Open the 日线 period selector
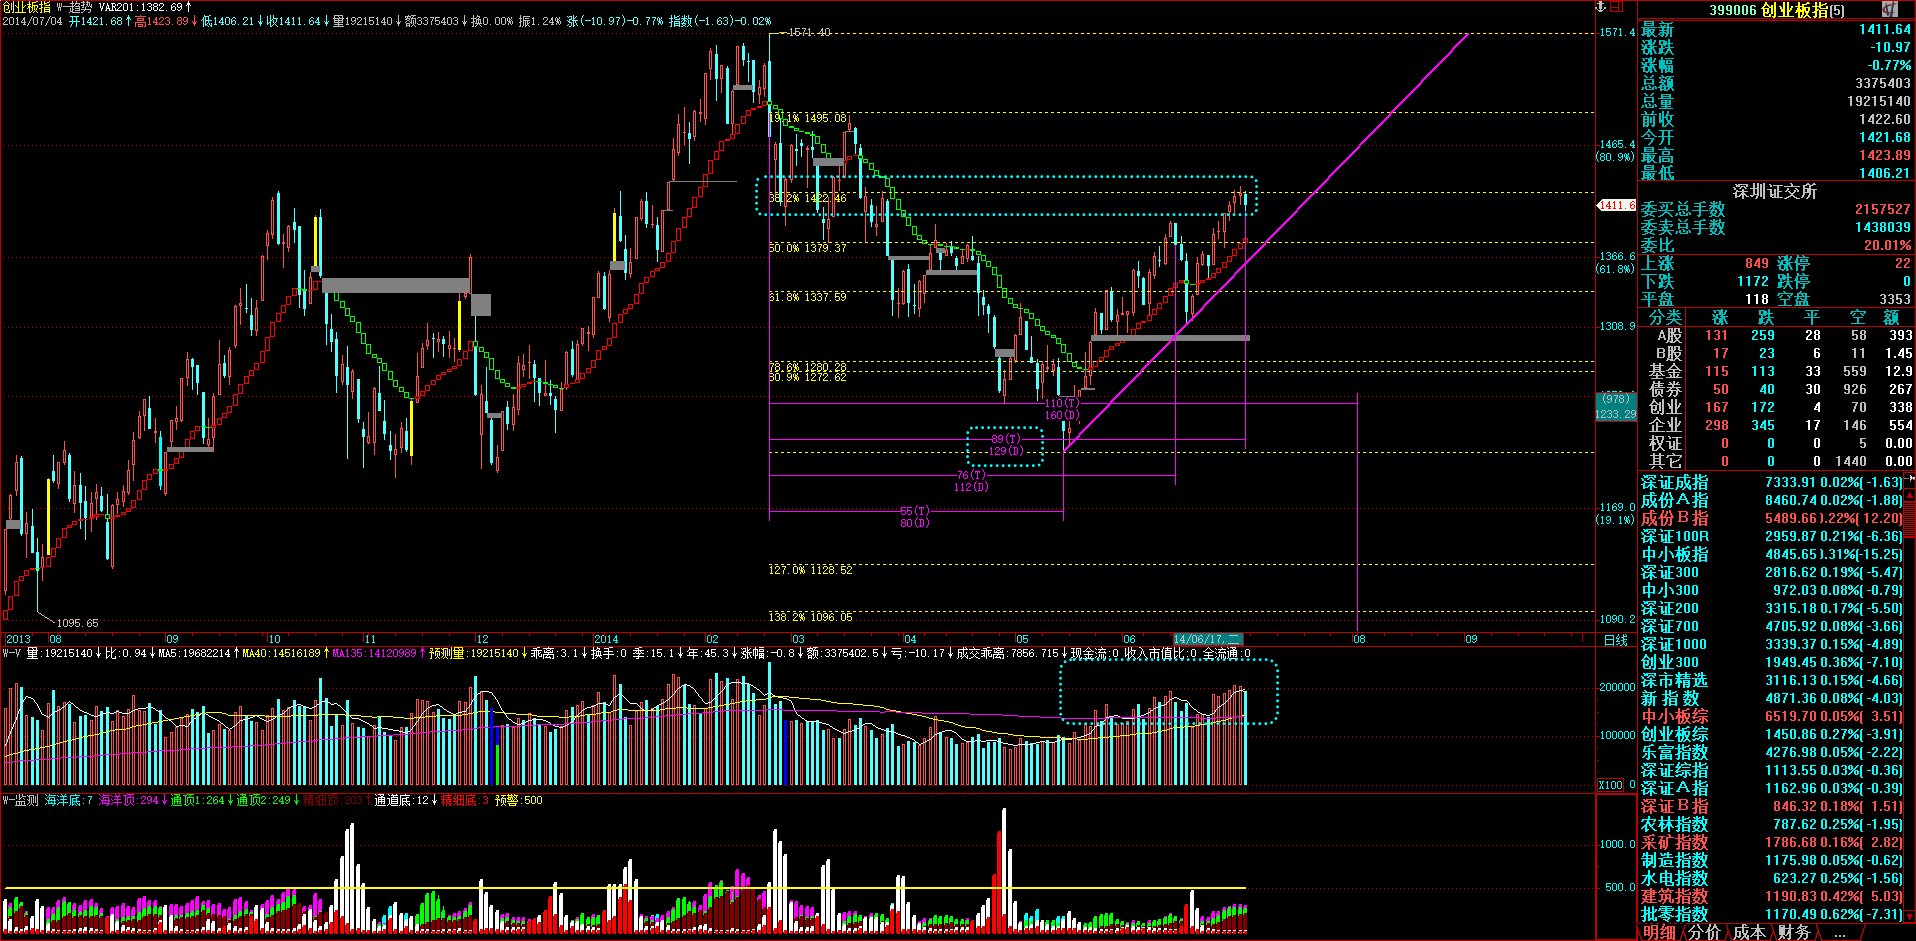The width and height of the screenshot is (1916, 941). [1615, 640]
